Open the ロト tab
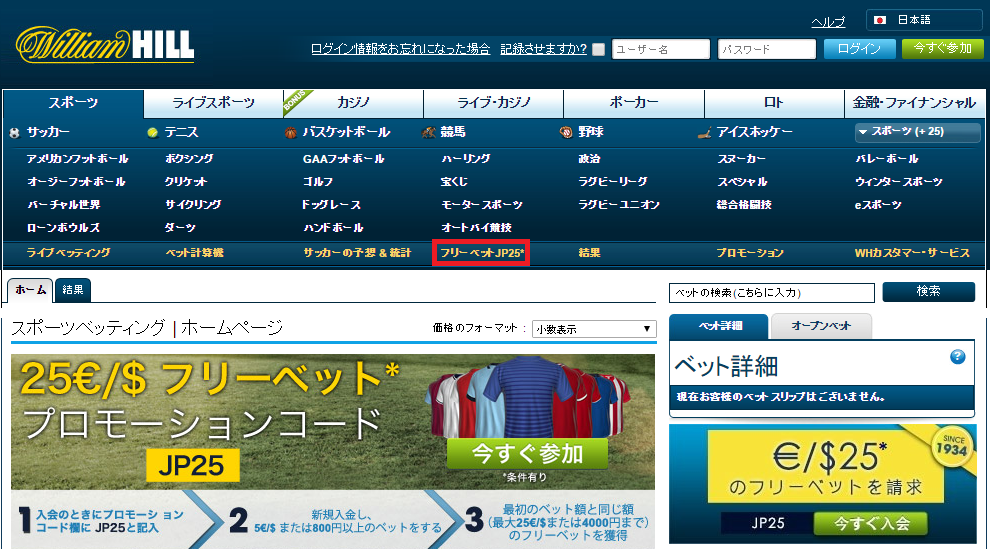 coord(774,103)
